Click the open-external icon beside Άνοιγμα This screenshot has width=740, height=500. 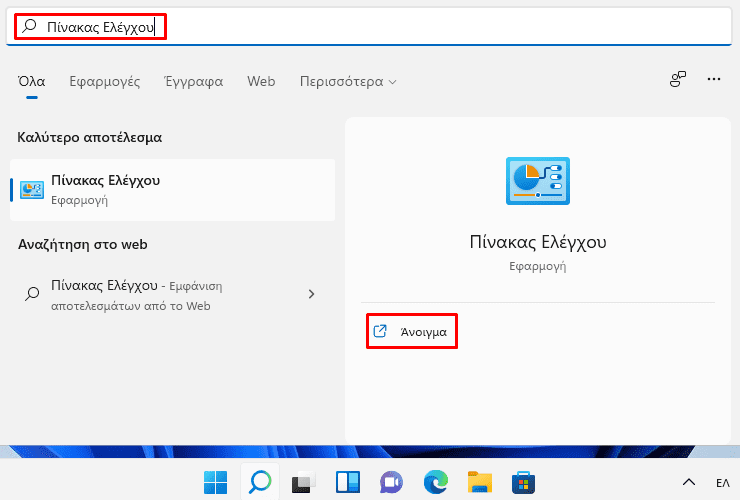click(x=380, y=331)
